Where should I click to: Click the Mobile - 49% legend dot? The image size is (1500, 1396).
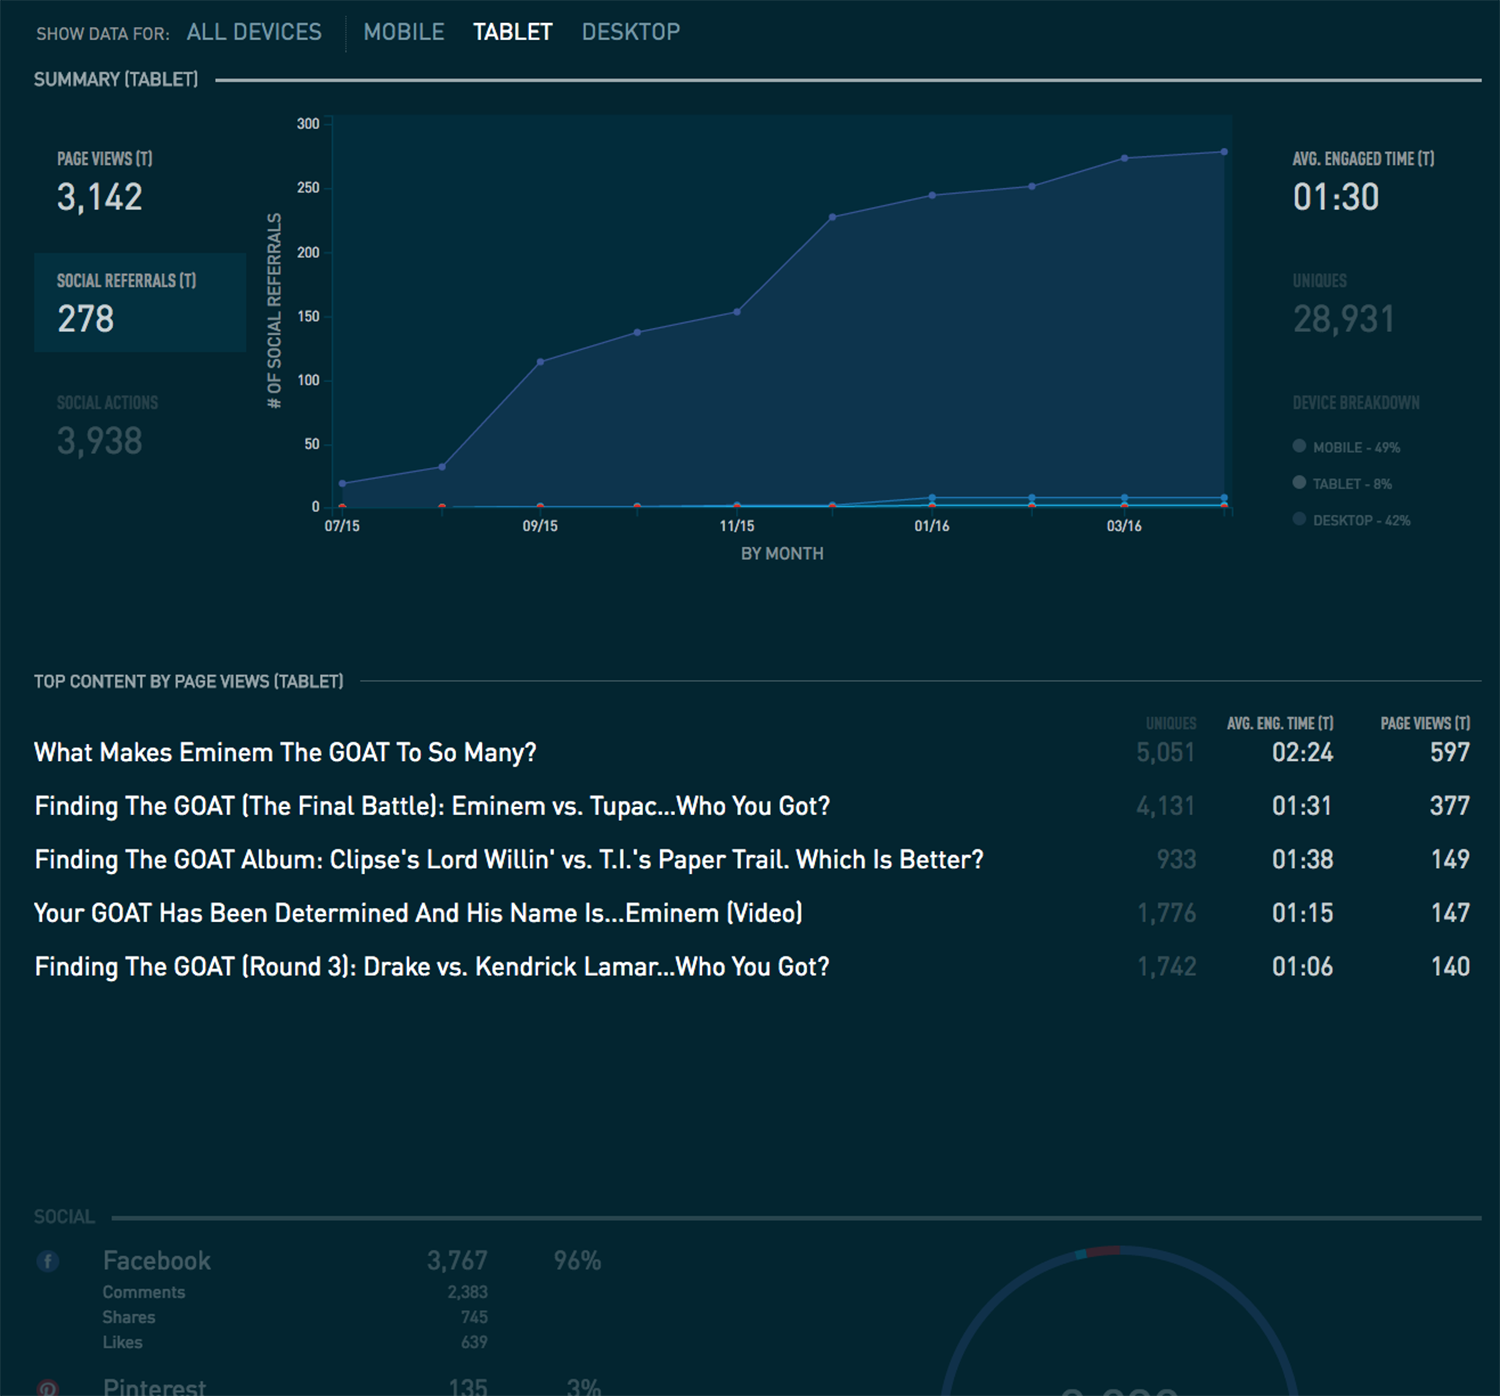pos(1299,446)
